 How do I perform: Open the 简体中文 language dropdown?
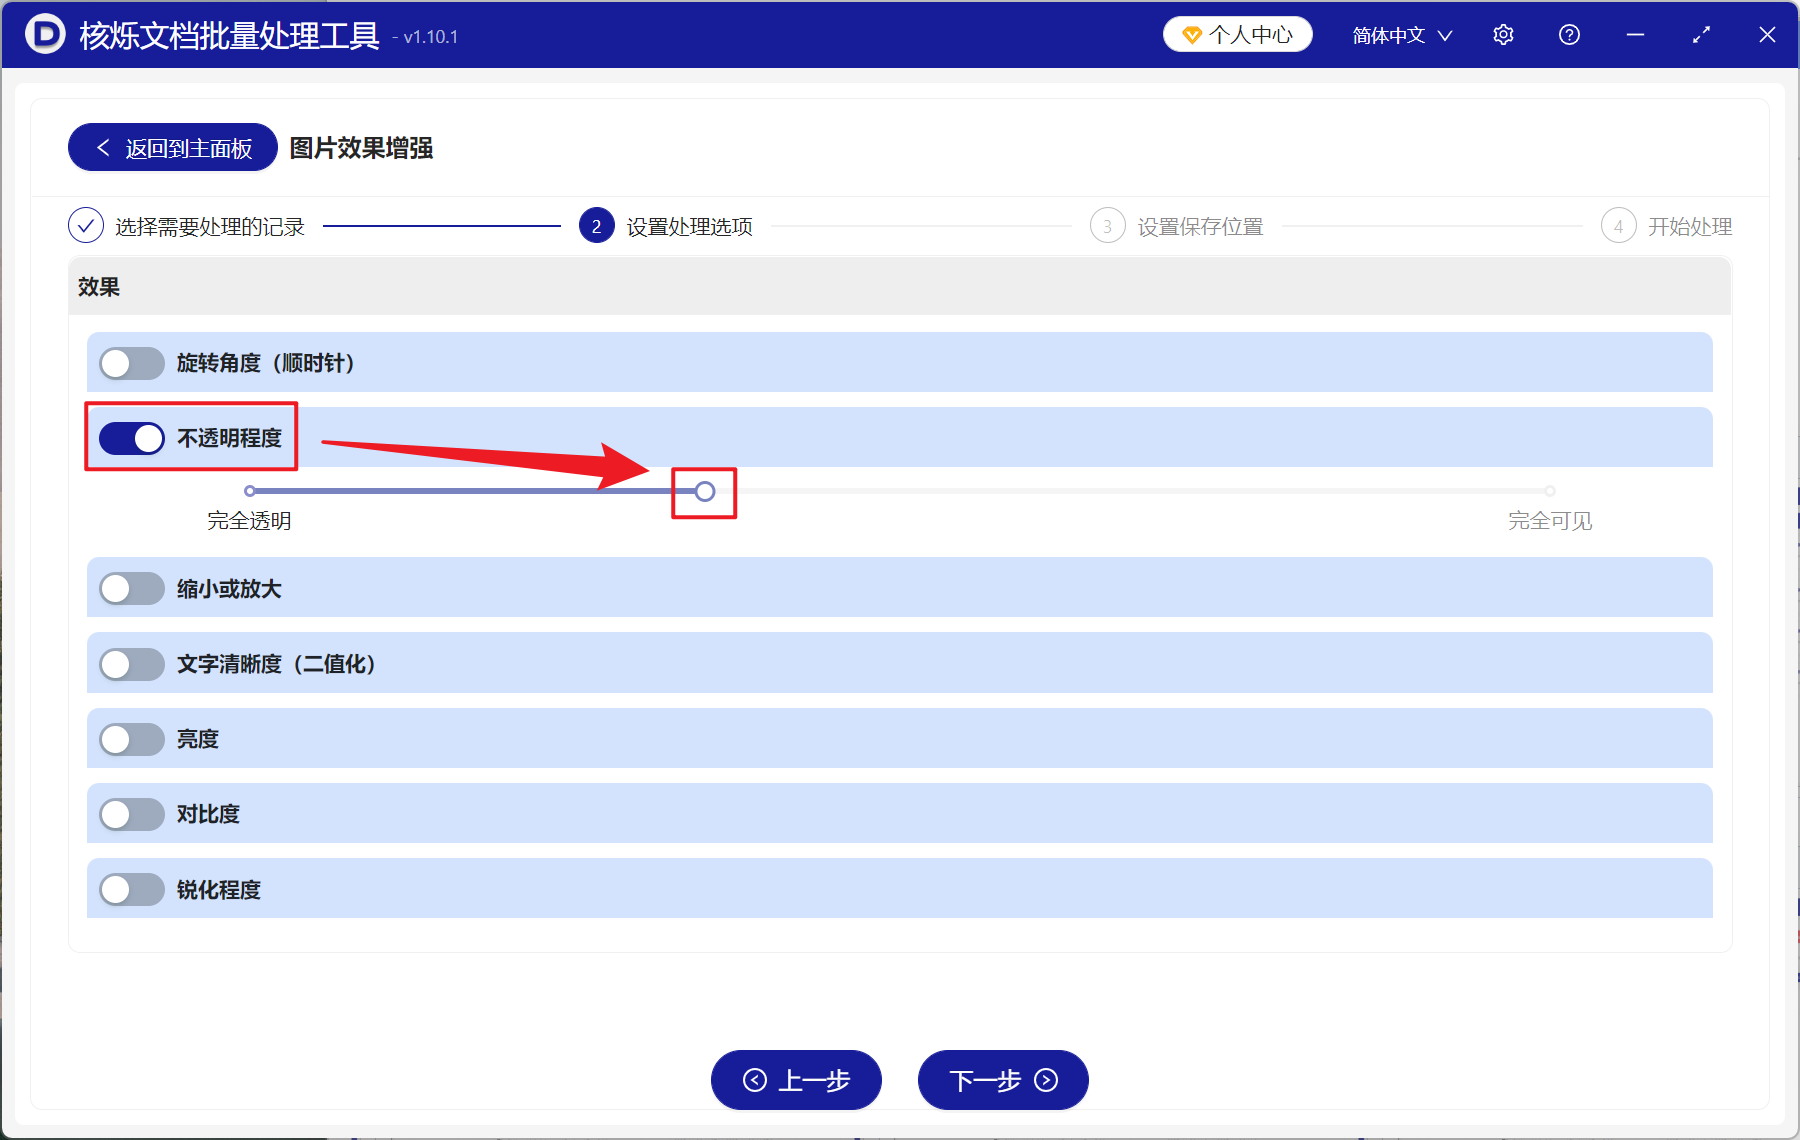click(1400, 34)
